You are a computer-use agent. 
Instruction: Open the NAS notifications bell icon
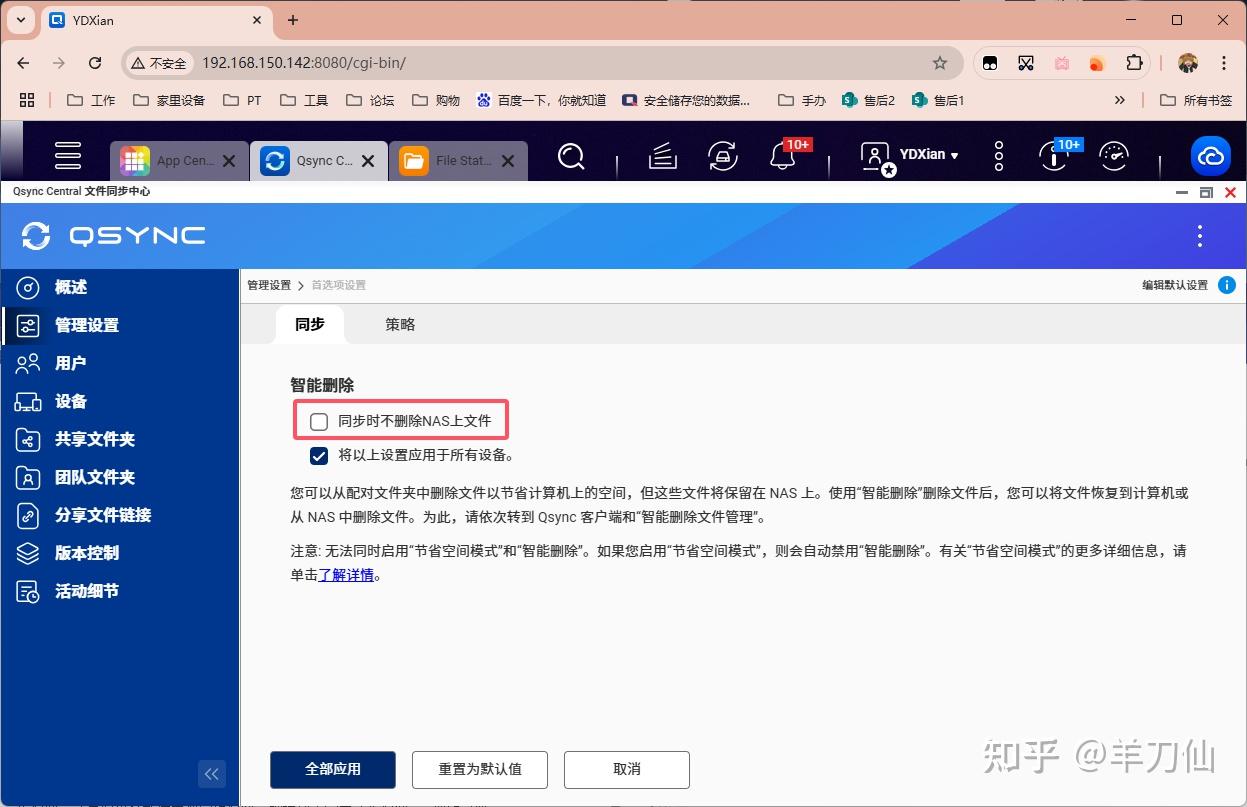[x=784, y=157]
